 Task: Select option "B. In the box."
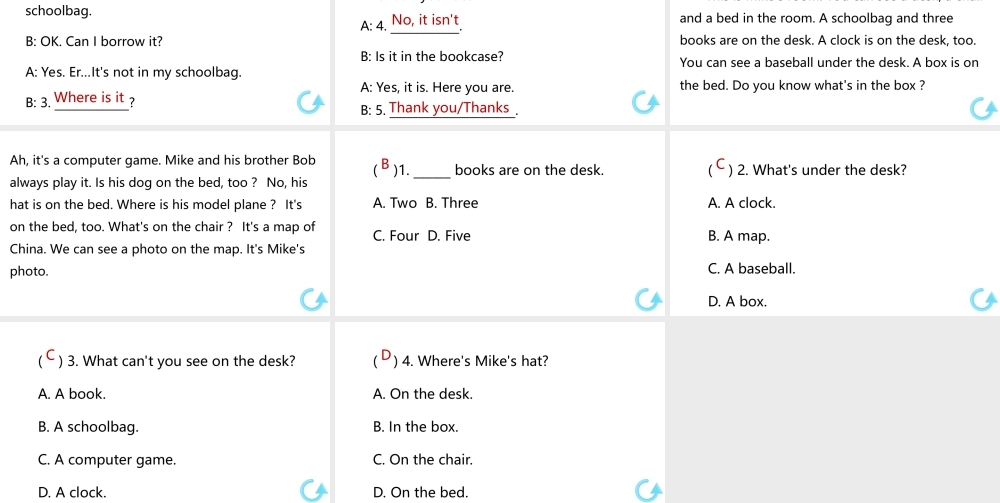tap(415, 427)
